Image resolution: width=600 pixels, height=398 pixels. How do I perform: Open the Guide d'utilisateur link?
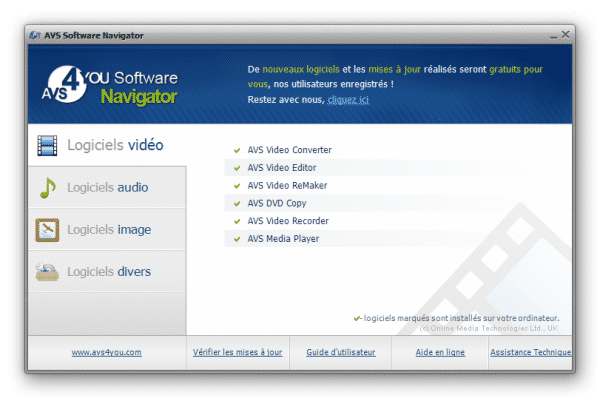click(341, 352)
